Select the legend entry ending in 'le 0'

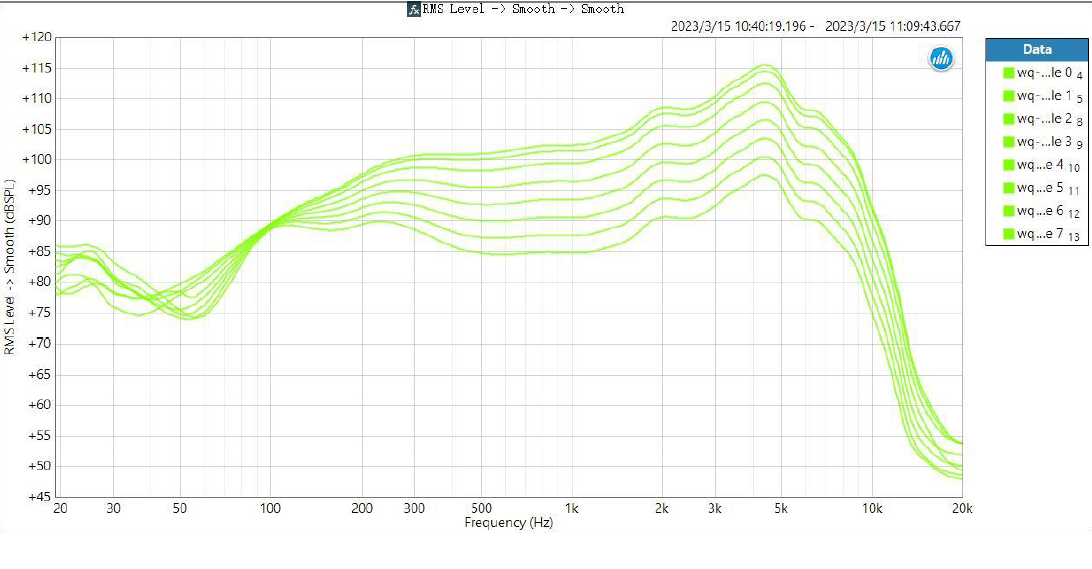click(x=1045, y=73)
